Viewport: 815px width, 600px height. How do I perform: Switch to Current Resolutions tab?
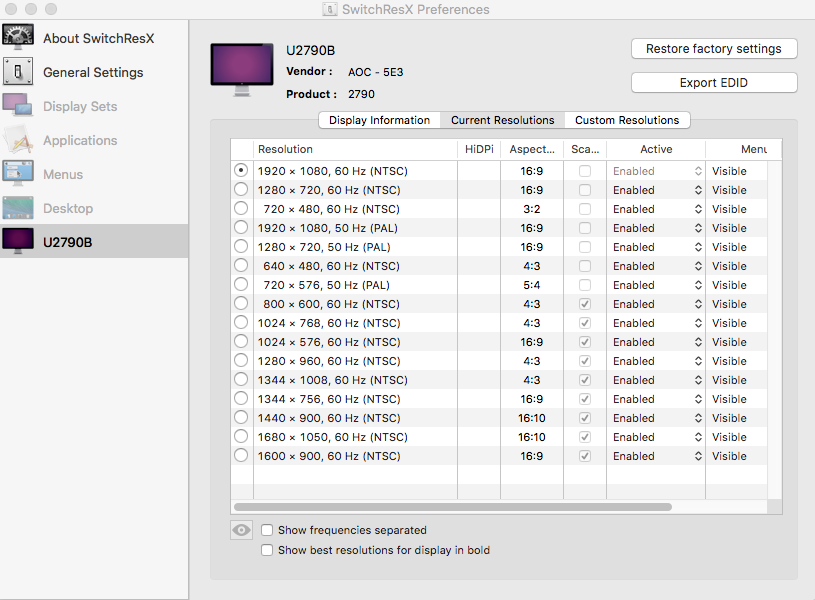point(503,120)
